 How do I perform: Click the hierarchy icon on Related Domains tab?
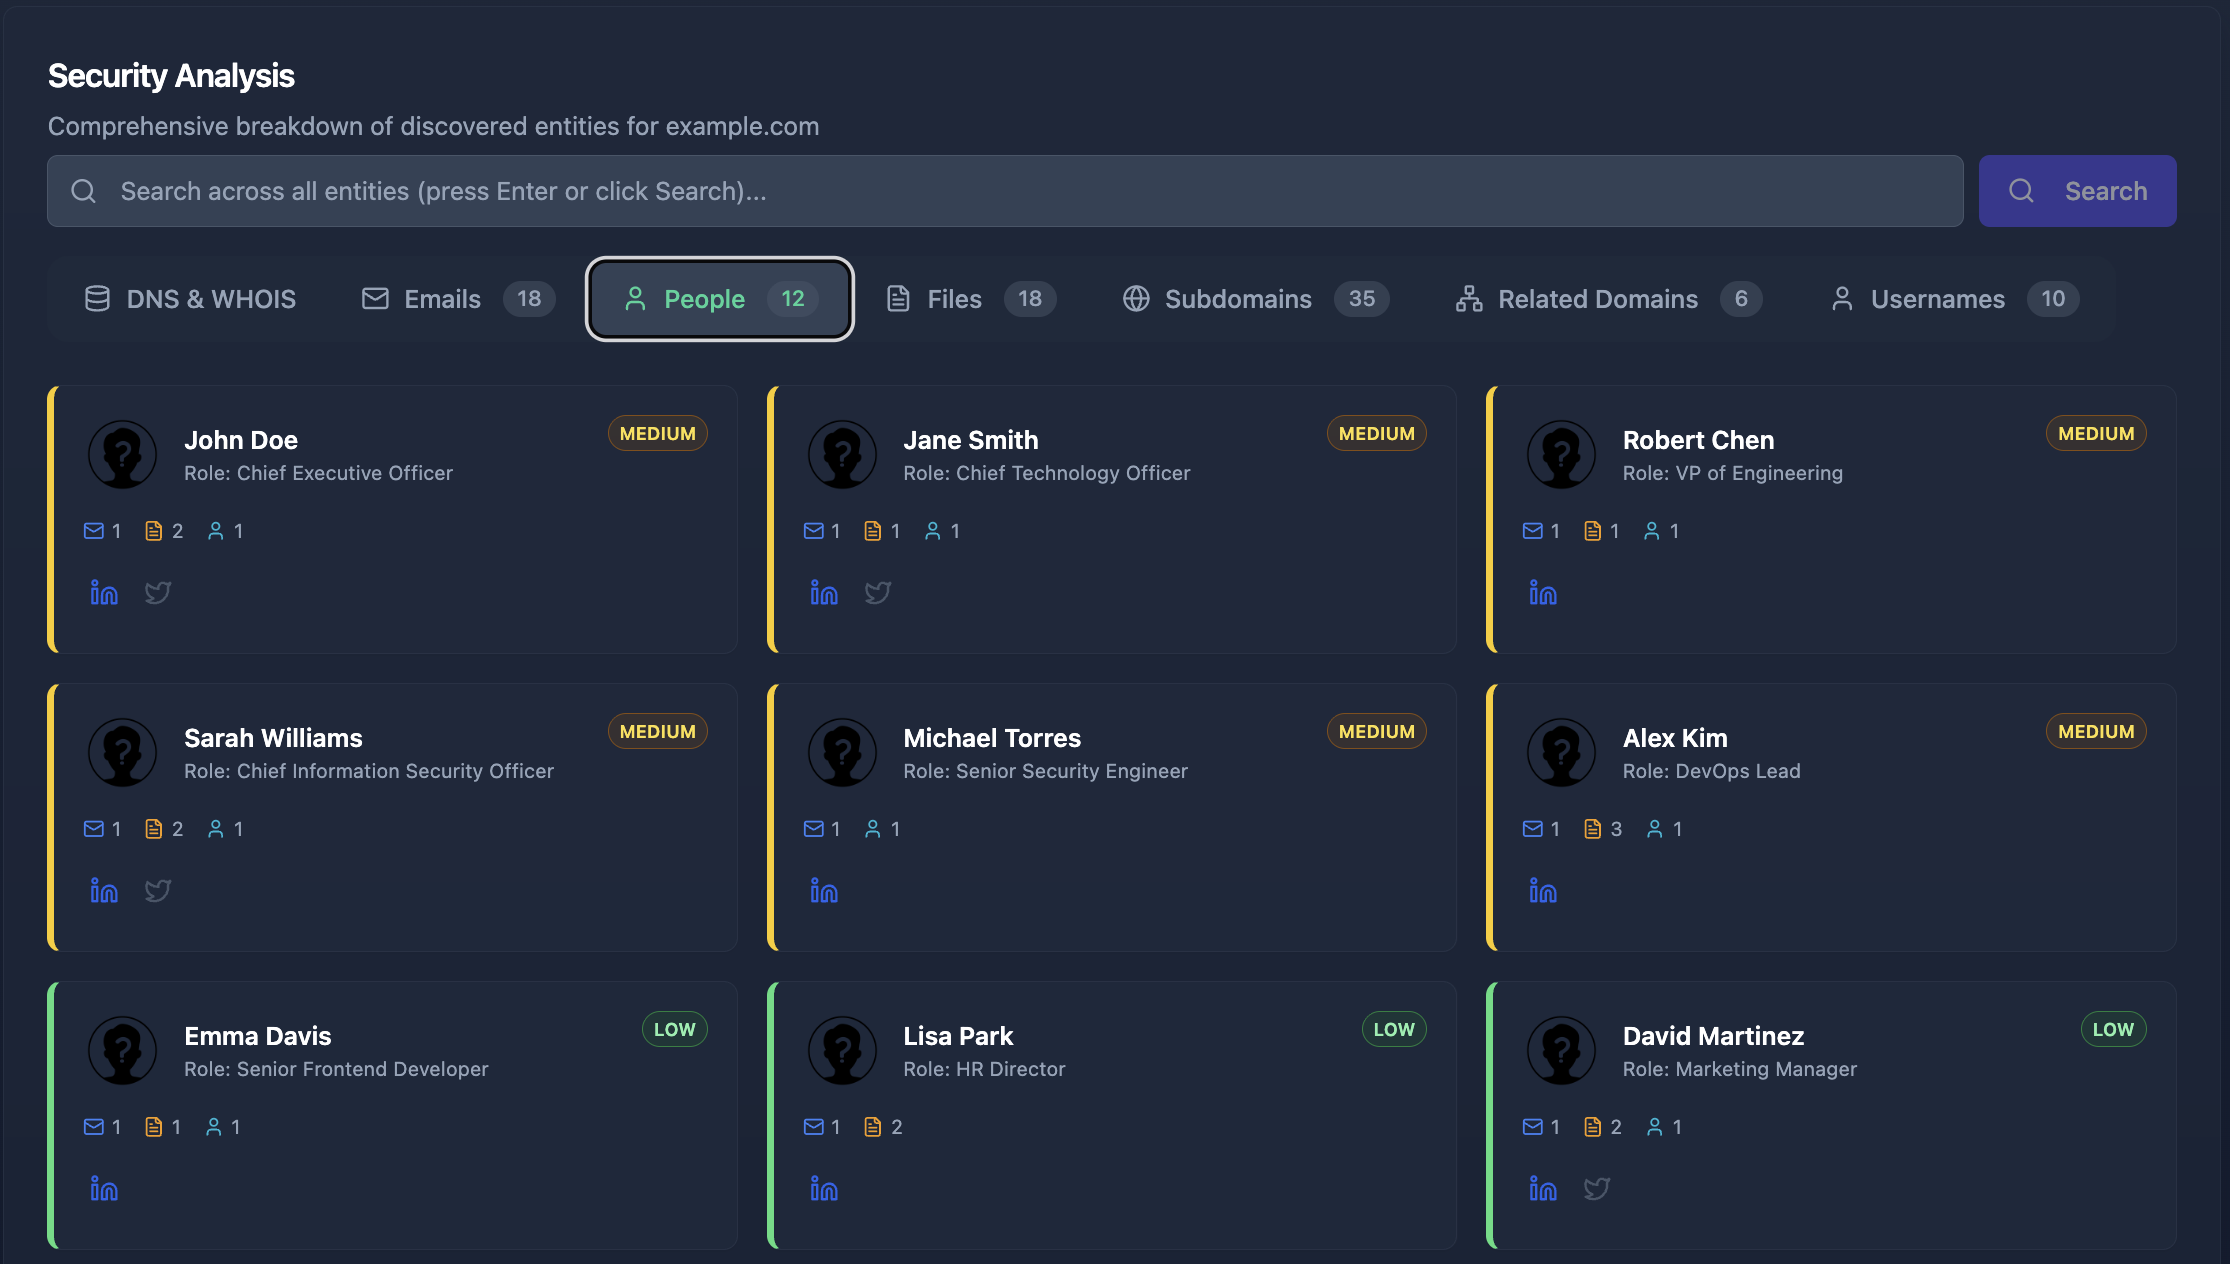coord(1468,298)
